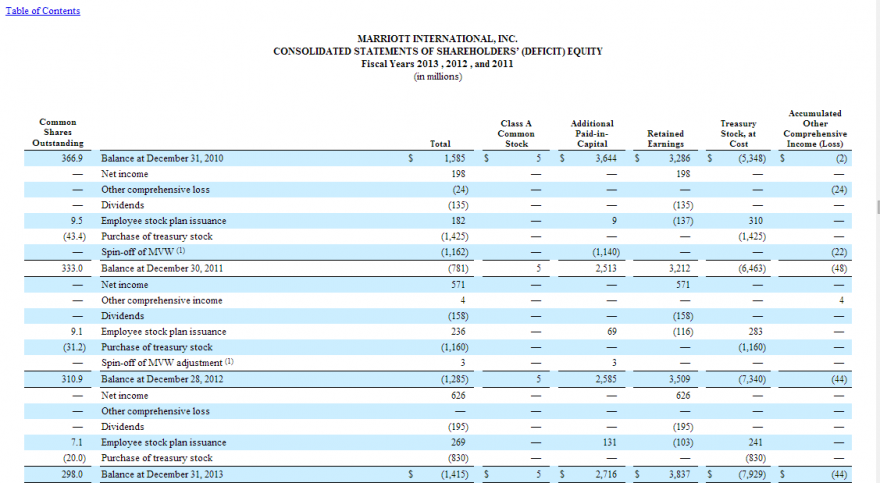The width and height of the screenshot is (880, 483).
Task: Click the 'Spin-off of MVW (1)' row label
Action: click(143, 252)
